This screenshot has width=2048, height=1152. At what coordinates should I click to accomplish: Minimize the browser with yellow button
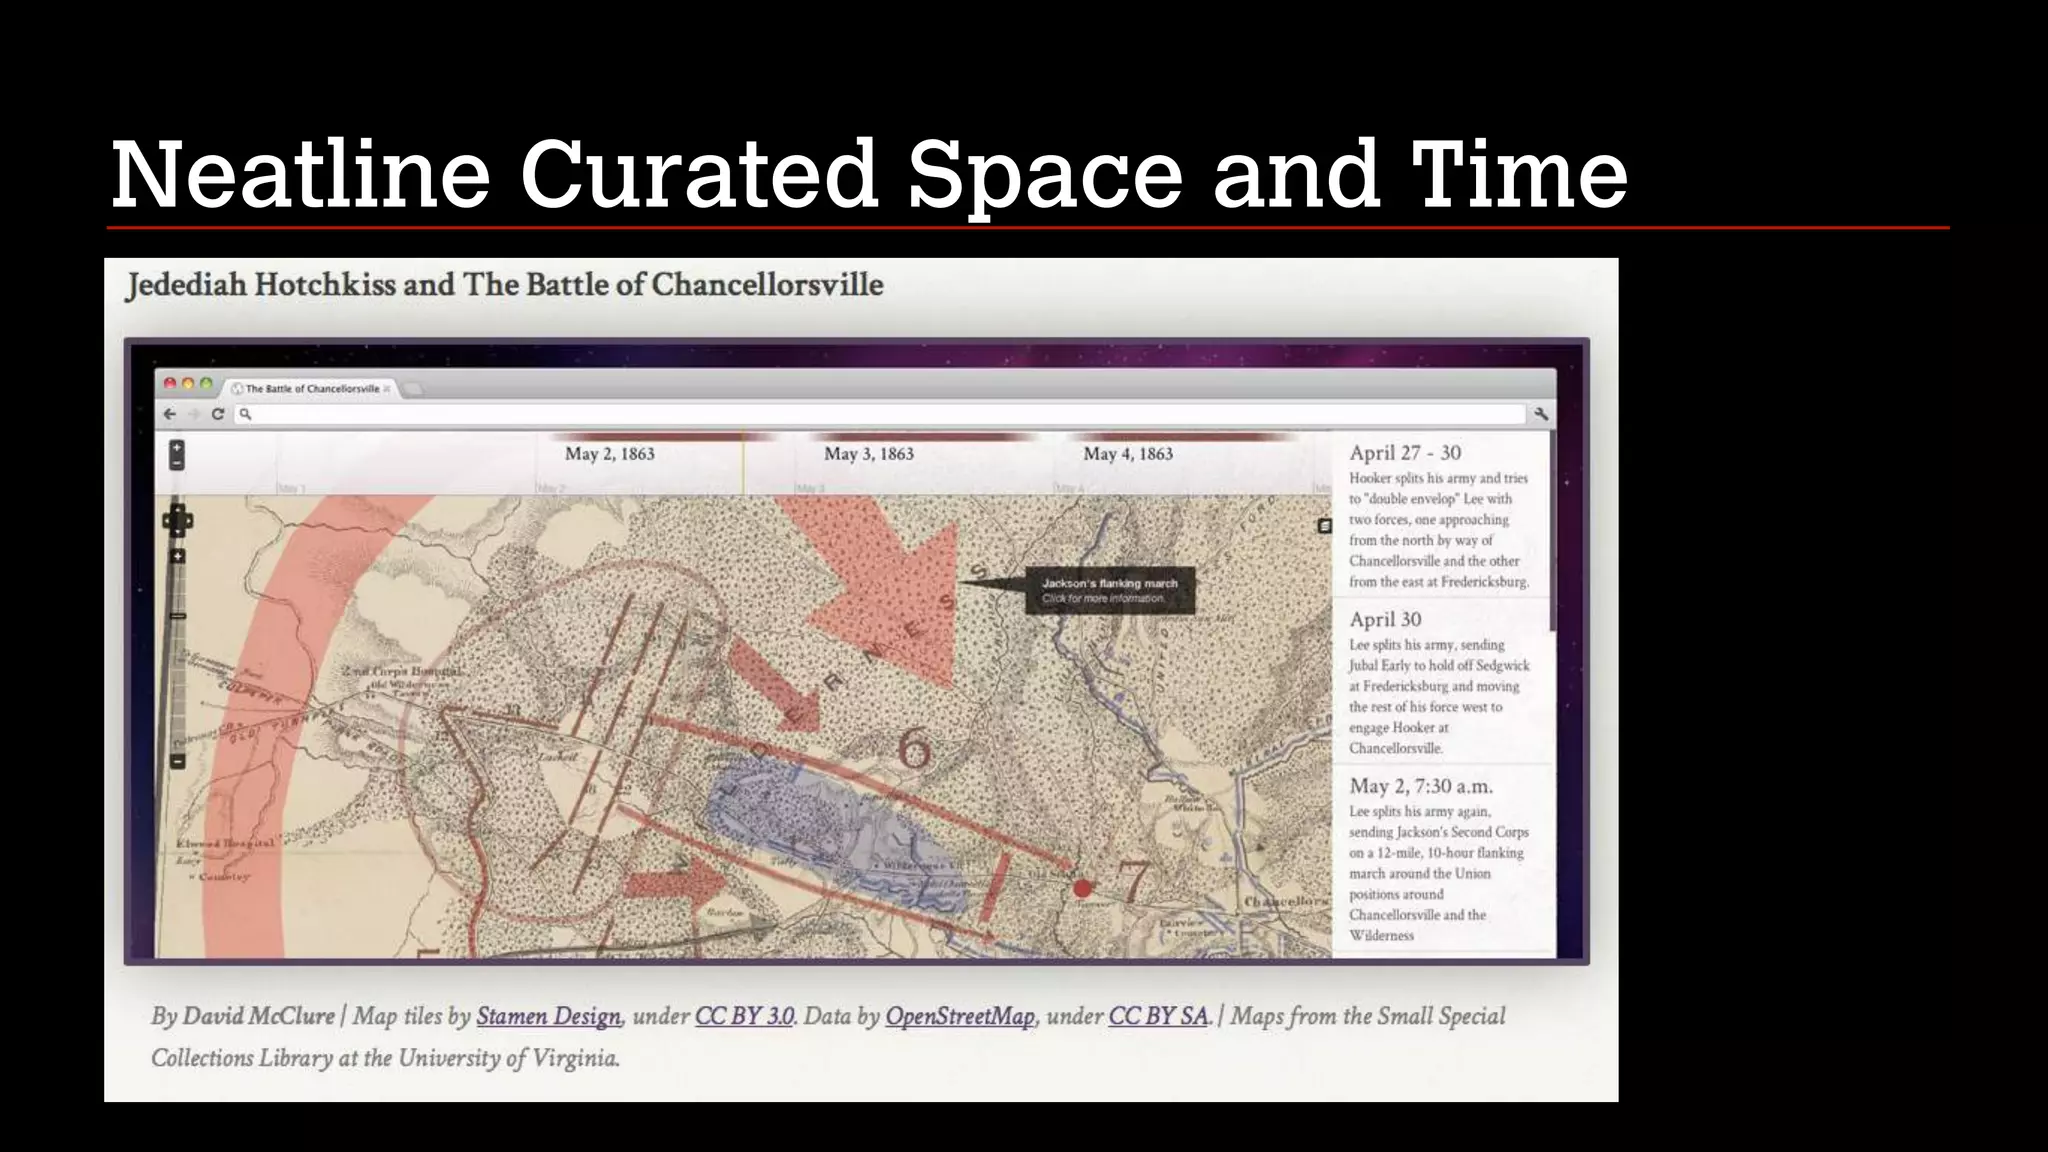[188, 383]
